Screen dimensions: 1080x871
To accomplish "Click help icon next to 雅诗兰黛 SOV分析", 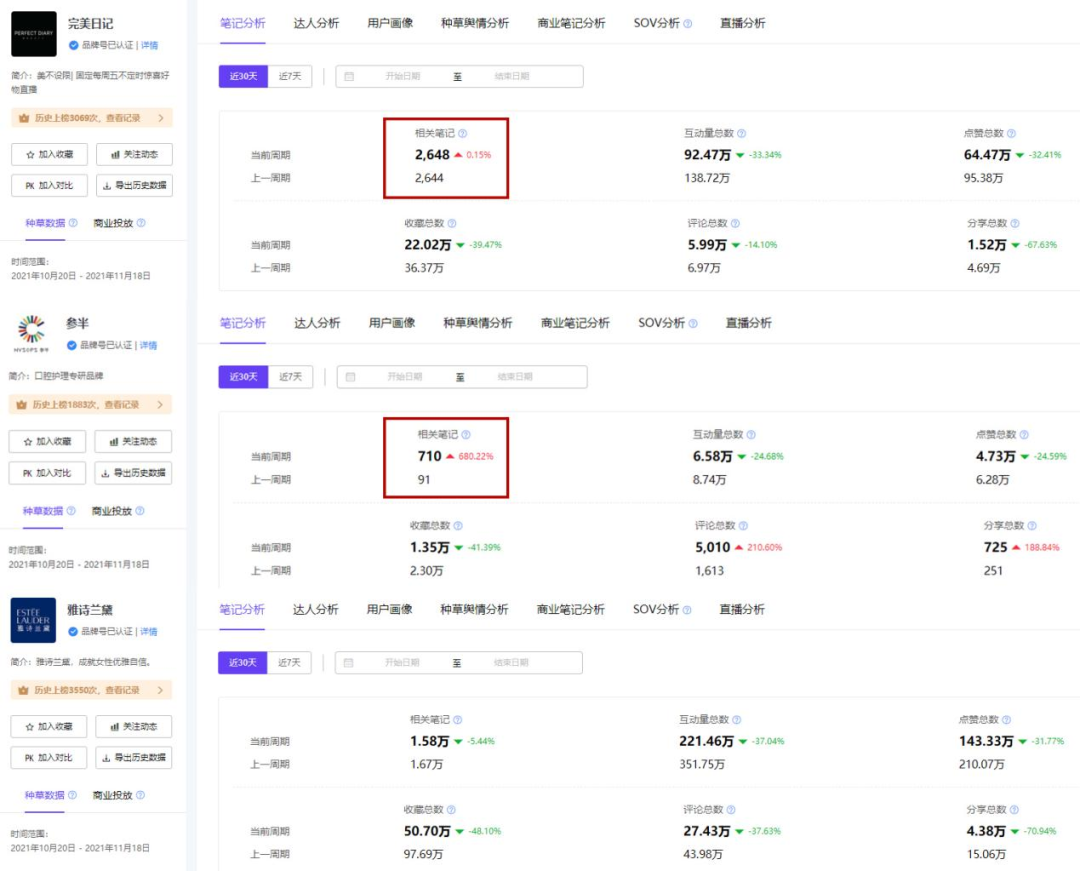I will [x=687, y=610].
